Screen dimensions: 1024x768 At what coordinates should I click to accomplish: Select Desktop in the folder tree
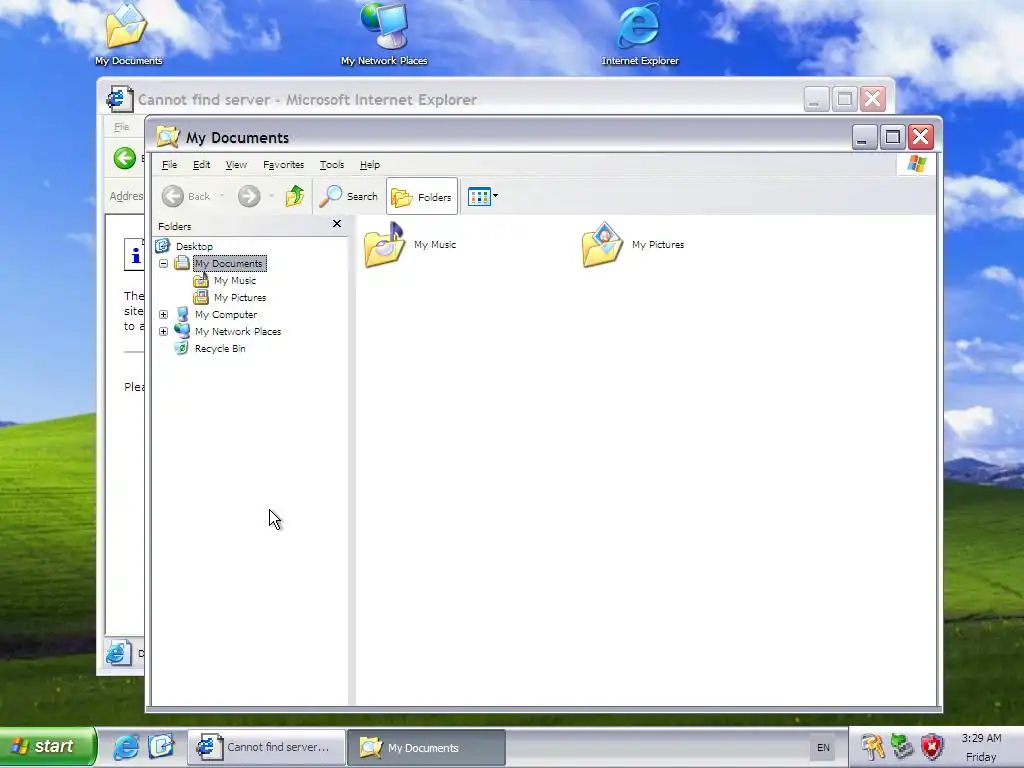coord(194,246)
